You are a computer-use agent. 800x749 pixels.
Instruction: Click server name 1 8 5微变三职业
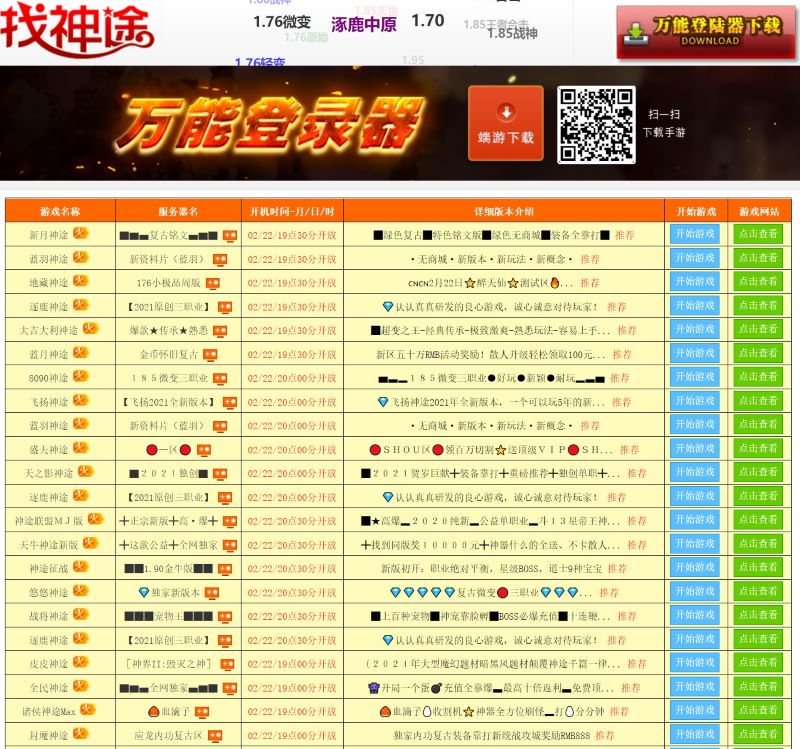tap(170, 378)
